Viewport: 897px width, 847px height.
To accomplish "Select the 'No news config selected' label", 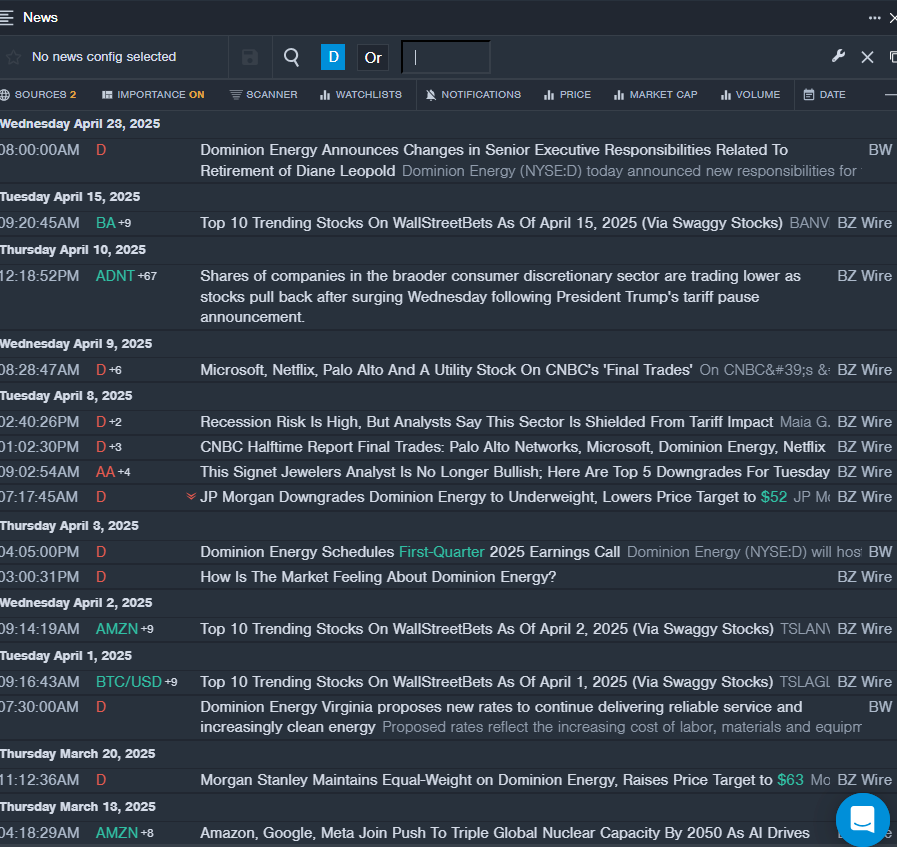I will pyautogui.click(x=104, y=57).
